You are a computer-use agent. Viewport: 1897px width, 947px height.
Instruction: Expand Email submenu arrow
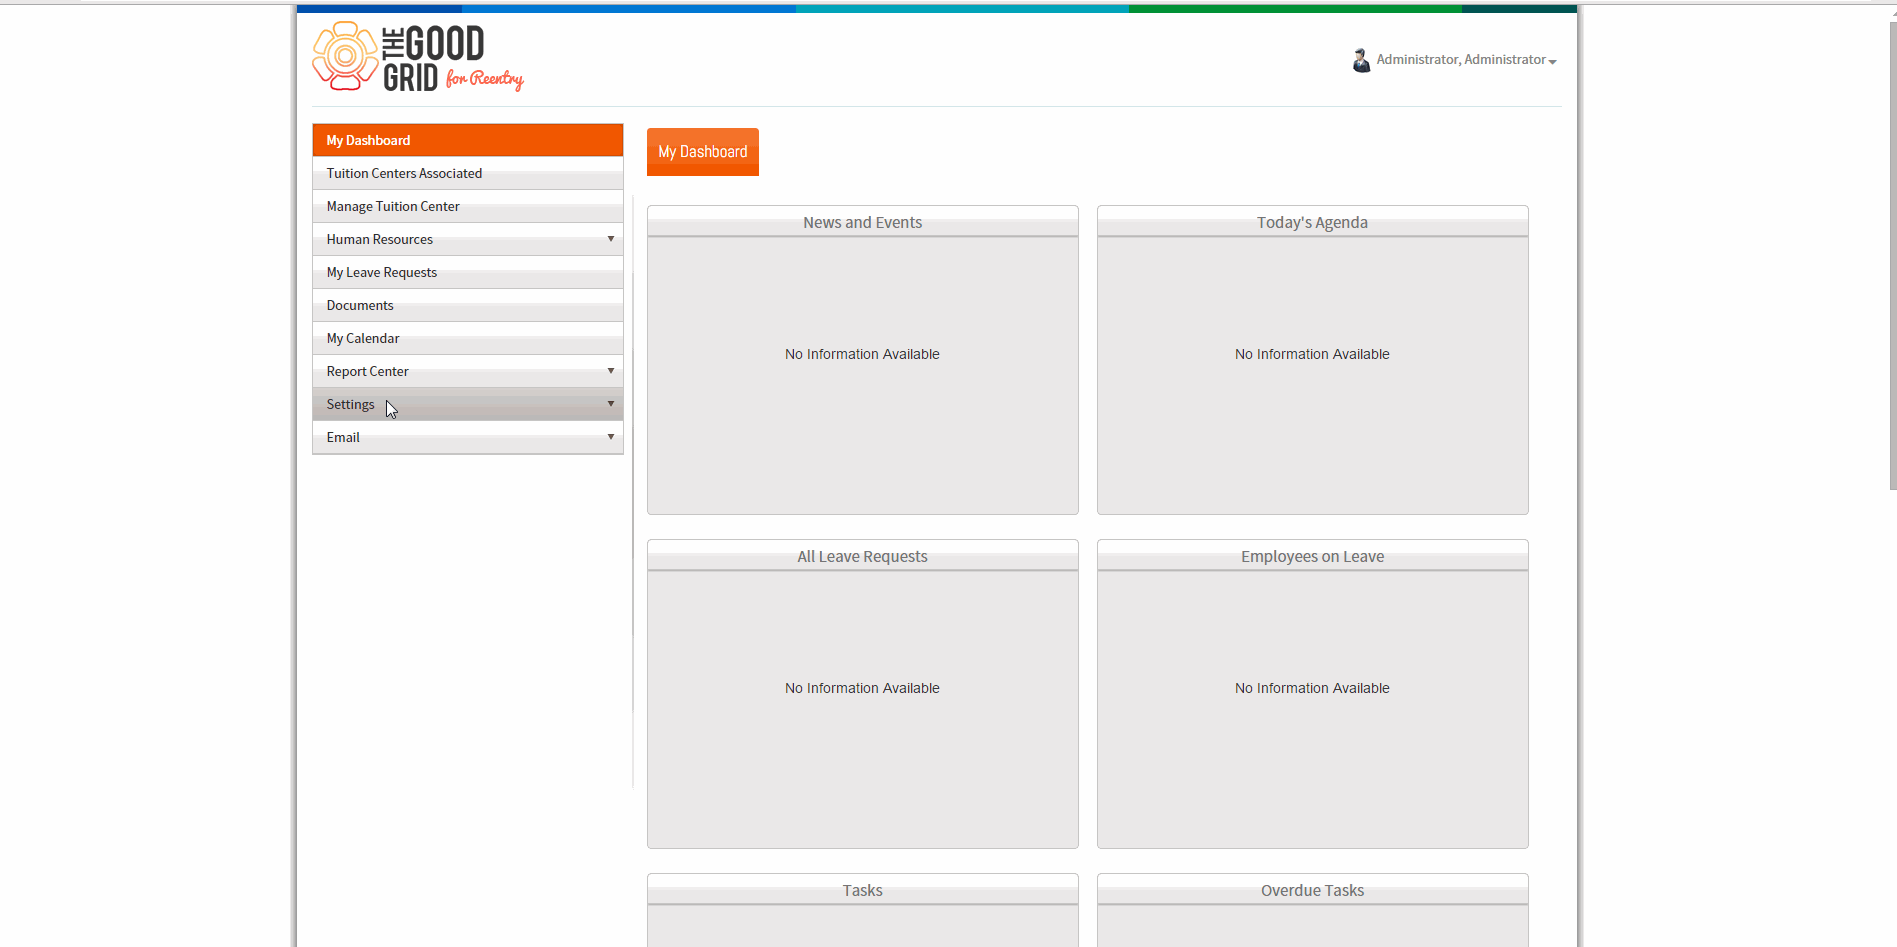(x=611, y=436)
